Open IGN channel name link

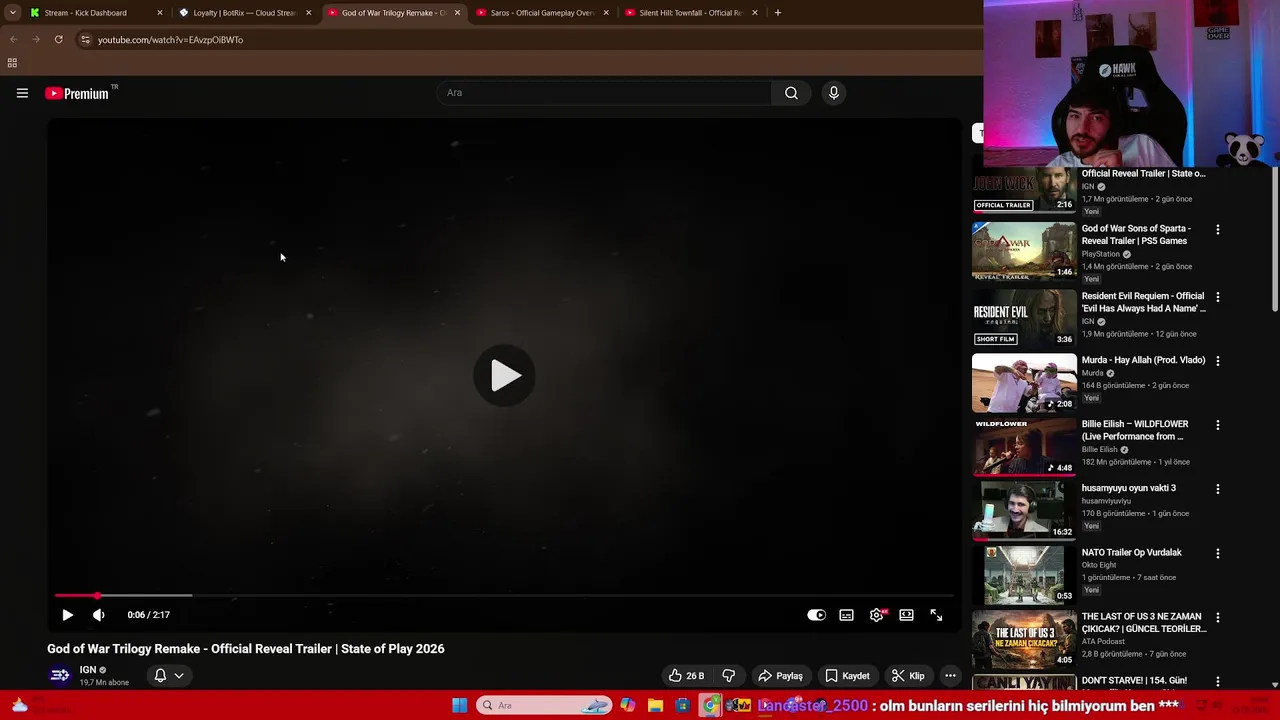tap(88, 670)
